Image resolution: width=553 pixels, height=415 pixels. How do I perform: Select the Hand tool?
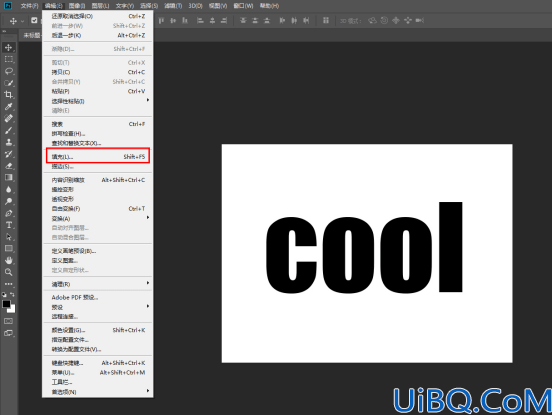(9, 261)
